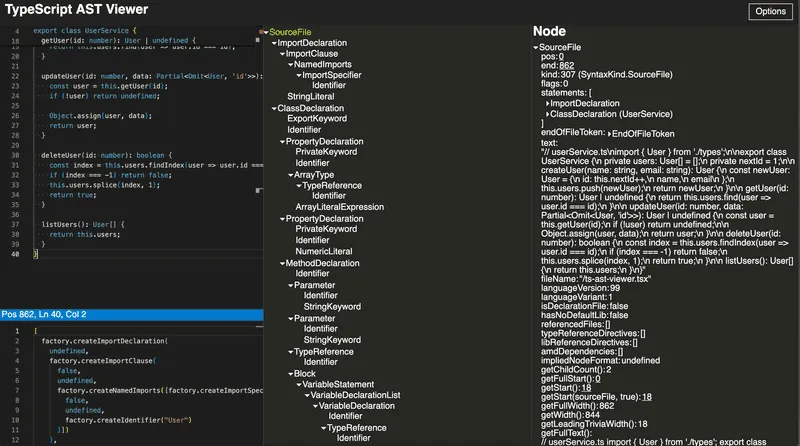Viewport: 800px width, 446px height.
Task: Select the NamedImports tree label
Action: click(x=322, y=64)
